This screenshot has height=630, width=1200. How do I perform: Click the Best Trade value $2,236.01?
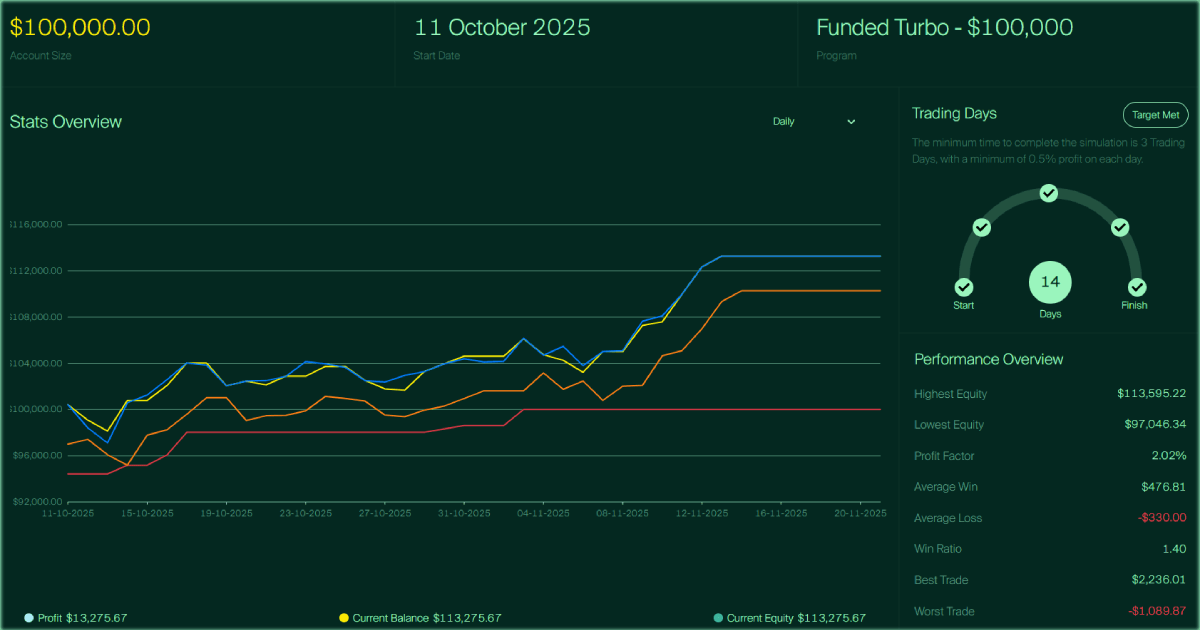point(1158,580)
